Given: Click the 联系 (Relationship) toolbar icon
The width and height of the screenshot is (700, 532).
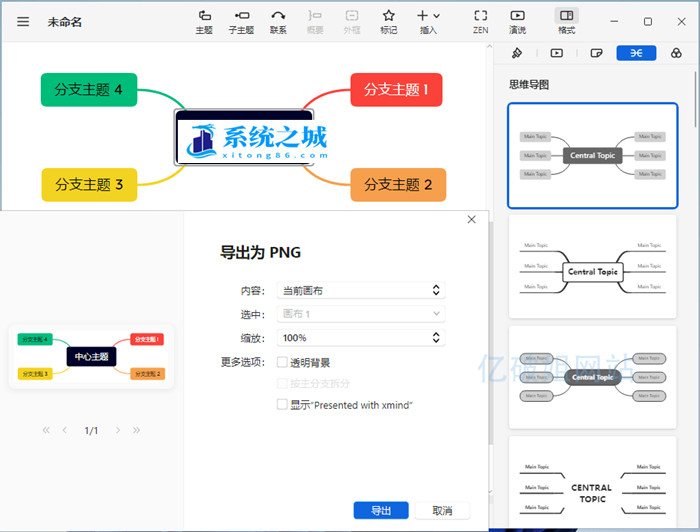Looking at the screenshot, I should (x=278, y=21).
